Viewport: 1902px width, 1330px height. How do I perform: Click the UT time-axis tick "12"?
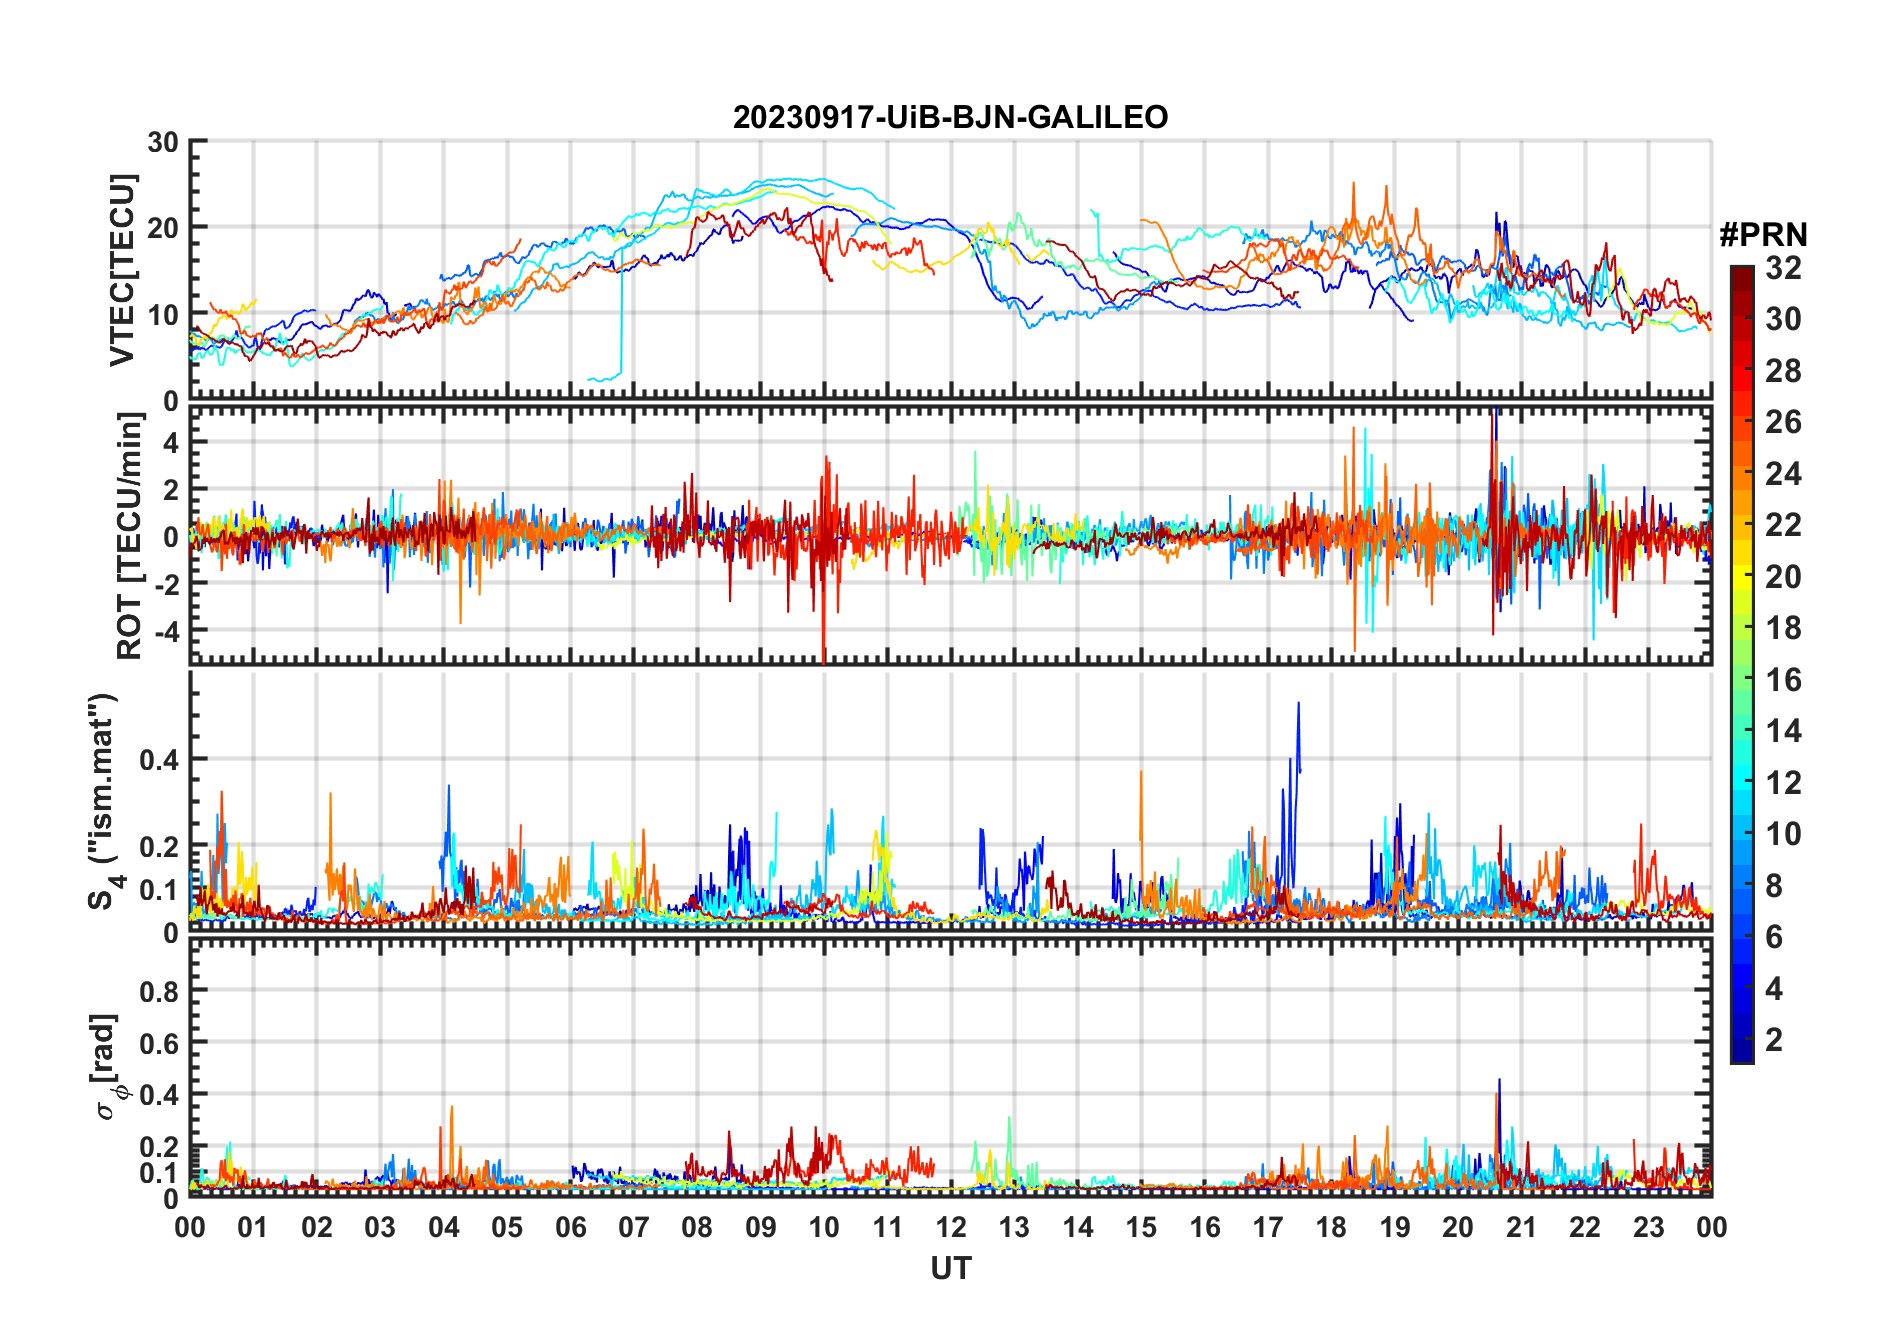coord(950,1227)
